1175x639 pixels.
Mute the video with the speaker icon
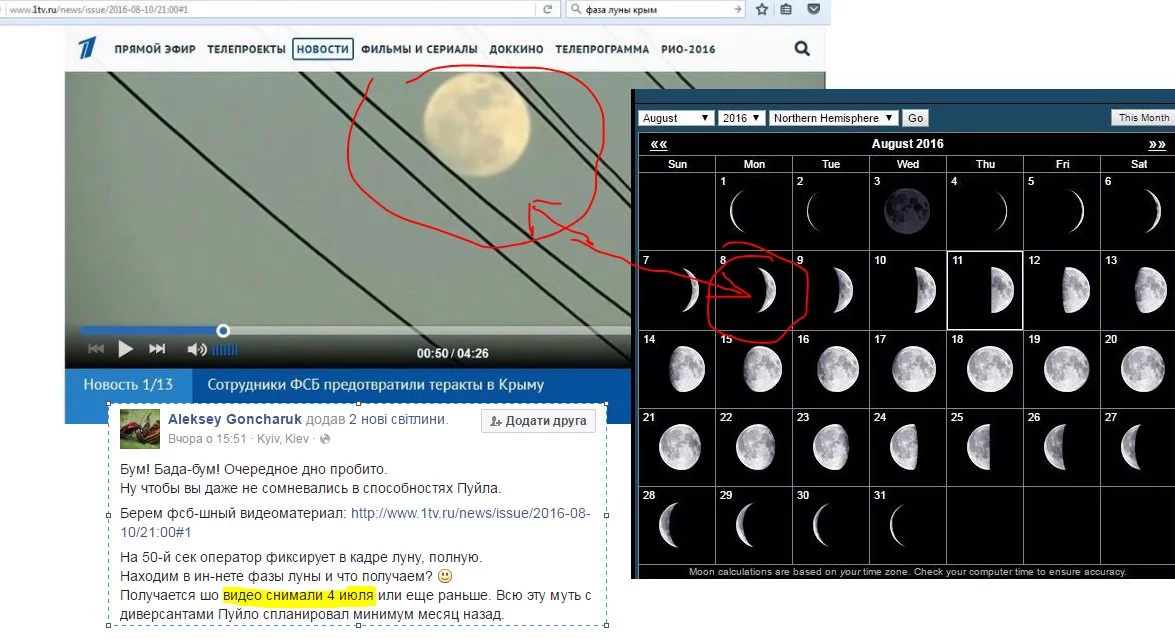pyautogui.click(x=196, y=349)
